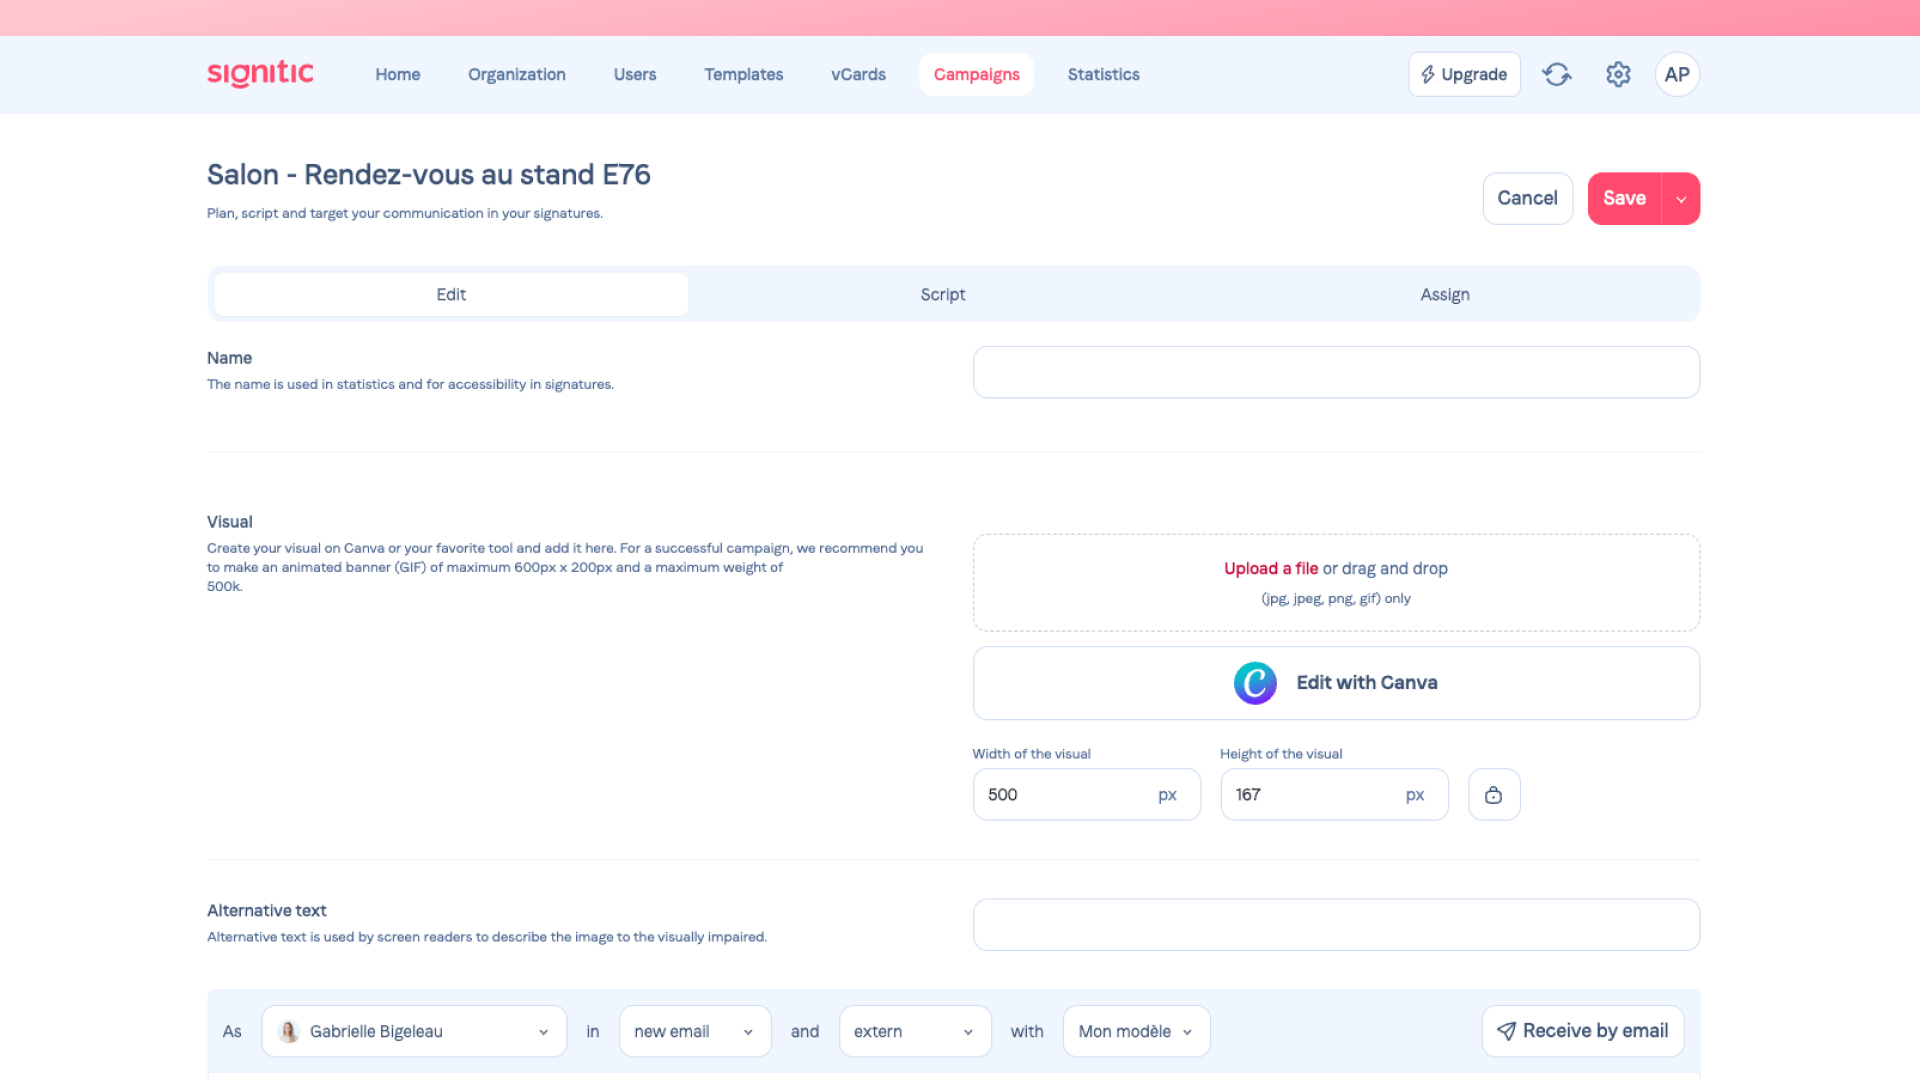Screen dimensions: 1920x1080
Task: Switch to the Assign tab
Action: coord(1444,294)
